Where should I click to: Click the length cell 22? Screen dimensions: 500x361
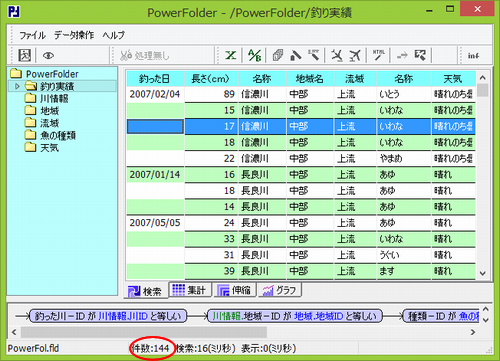pos(211,159)
